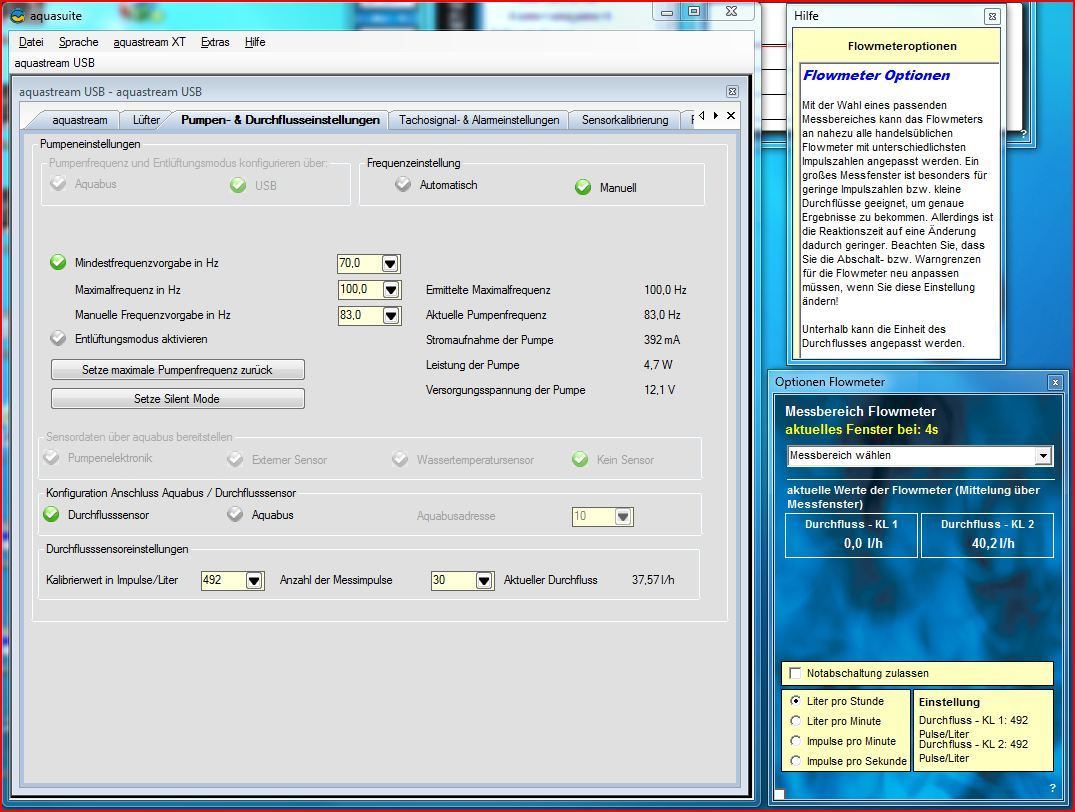Open the Sprache menu

point(78,42)
